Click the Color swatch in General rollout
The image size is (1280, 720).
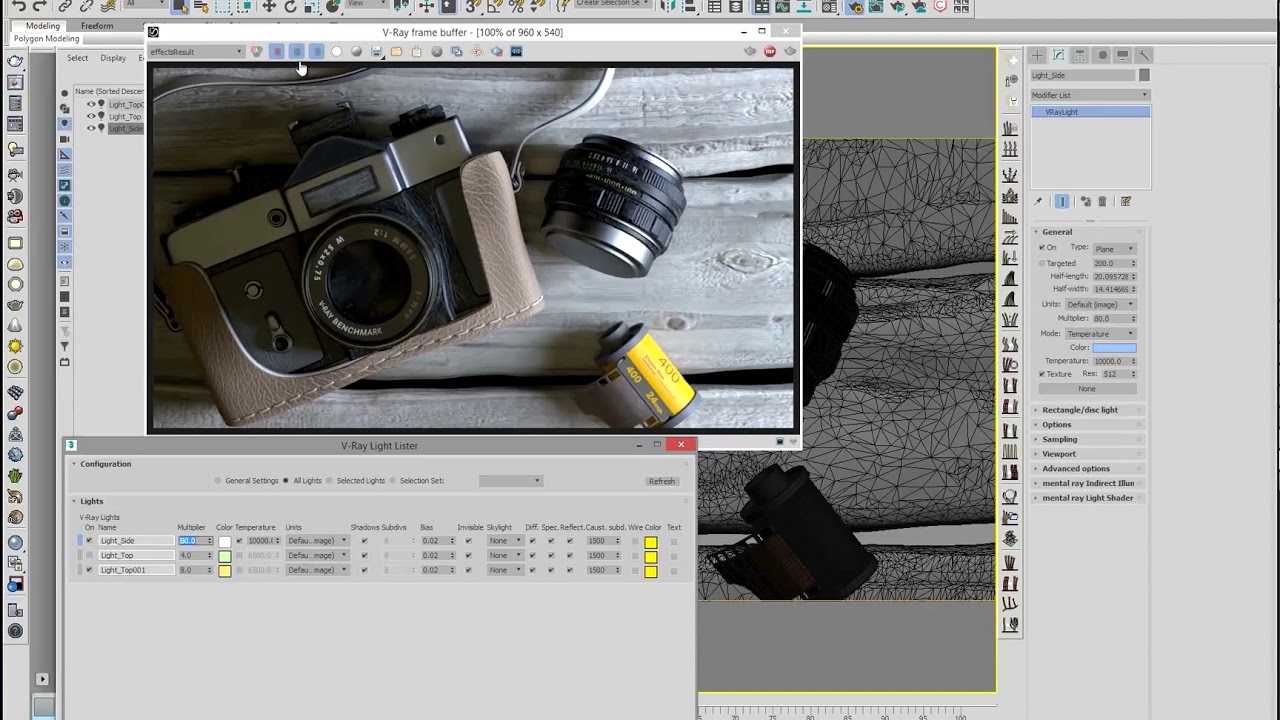pos(1114,348)
